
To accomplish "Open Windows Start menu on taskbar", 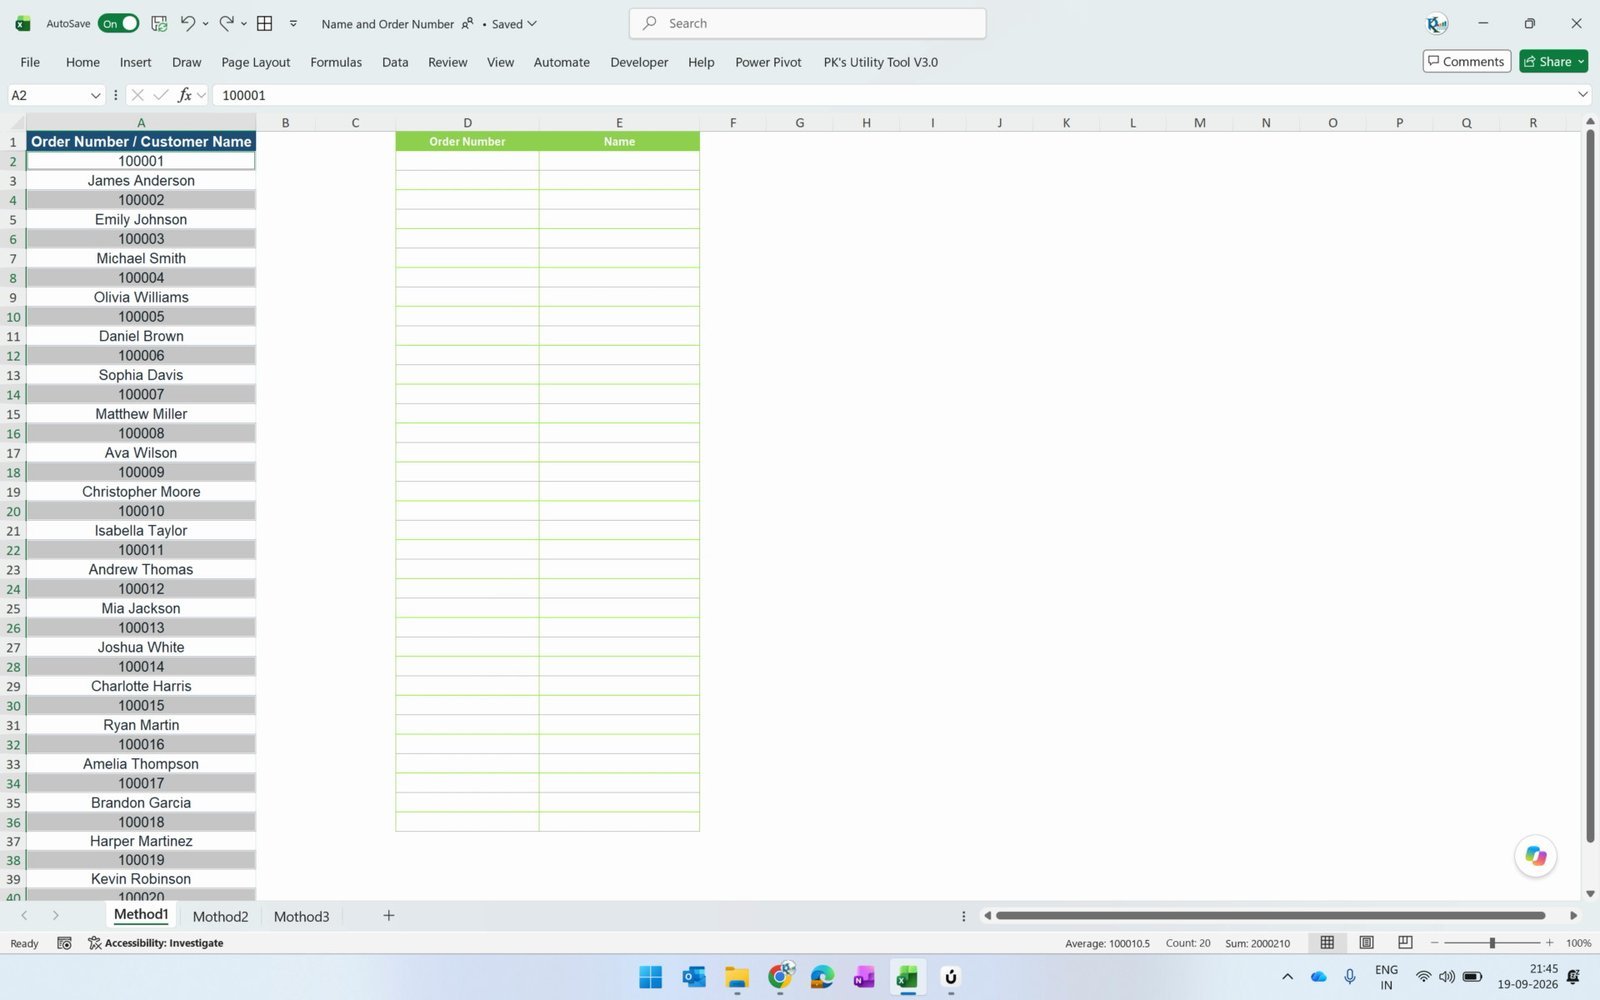I will [650, 977].
